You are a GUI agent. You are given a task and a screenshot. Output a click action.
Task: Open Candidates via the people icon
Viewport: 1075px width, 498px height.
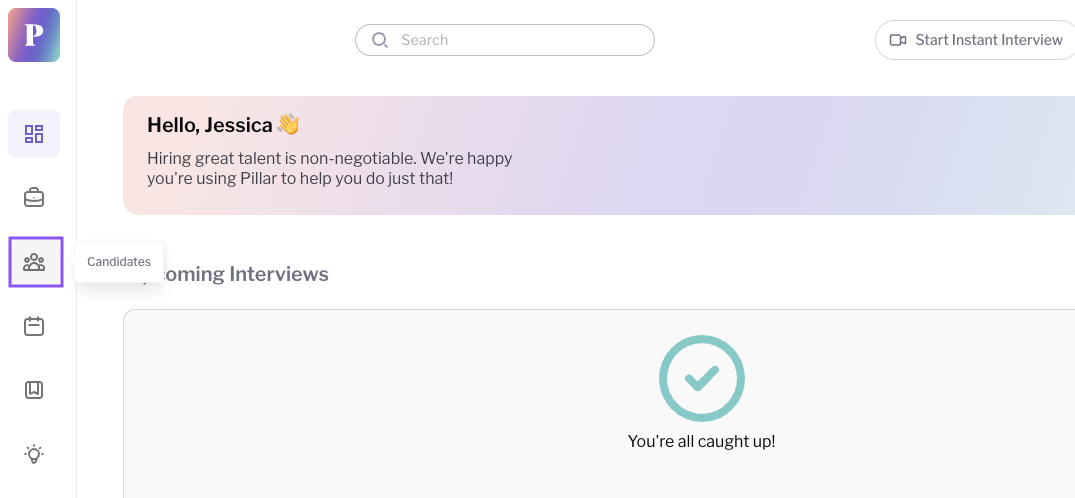(36, 262)
